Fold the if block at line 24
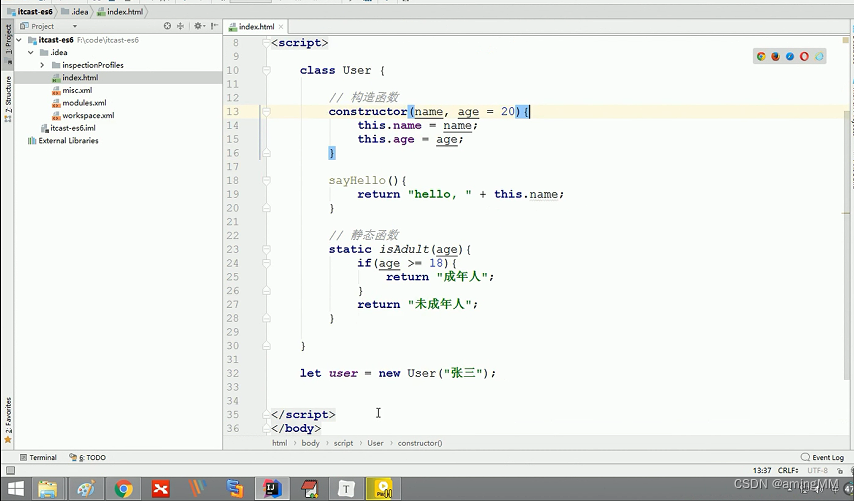The width and height of the screenshot is (854, 501). [266, 263]
